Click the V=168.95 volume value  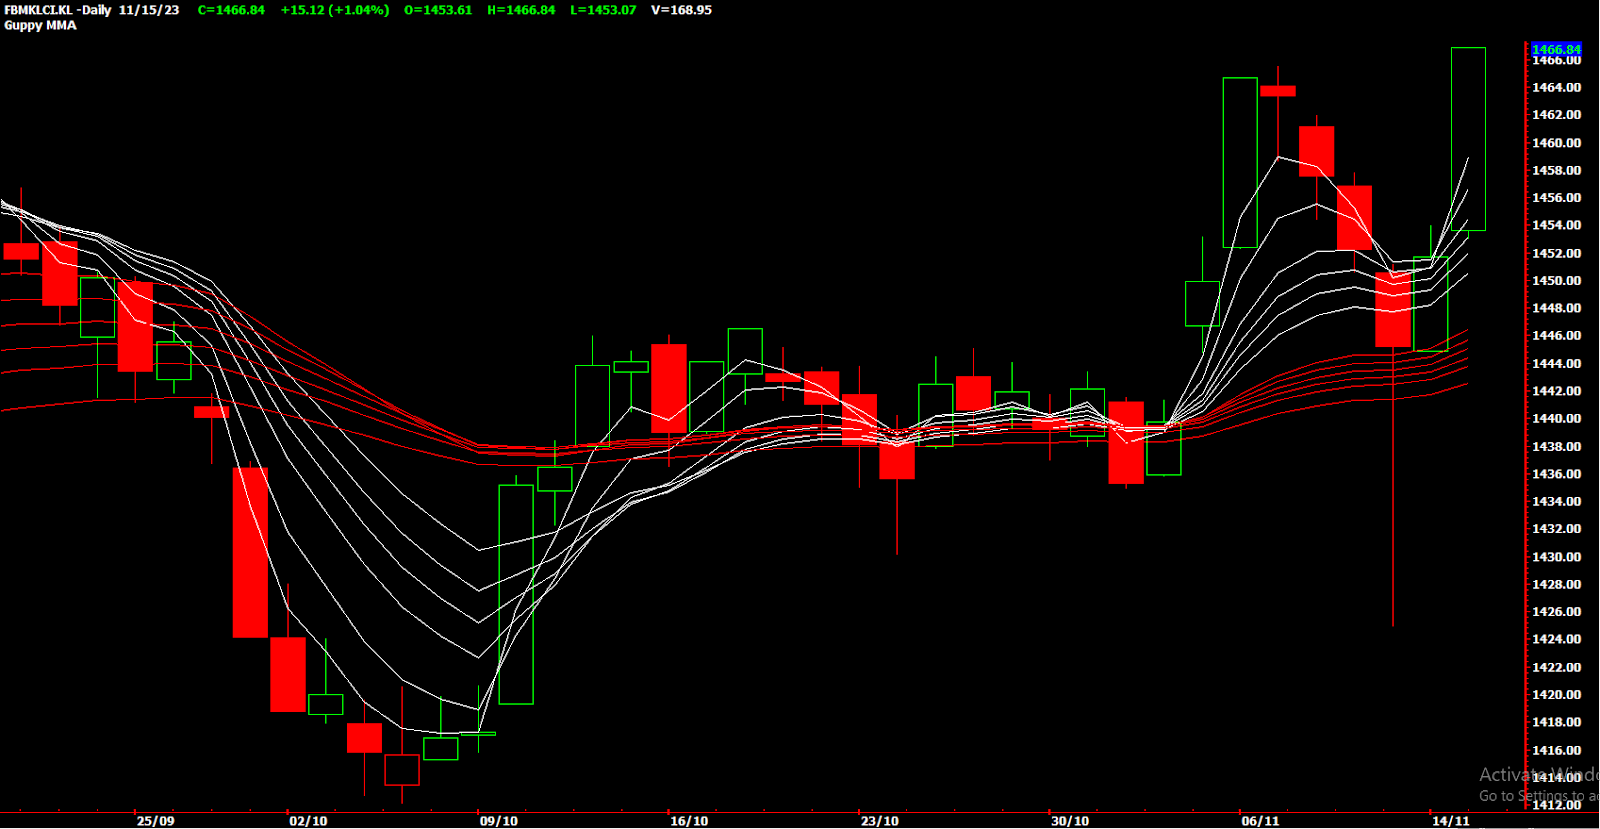pos(681,10)
